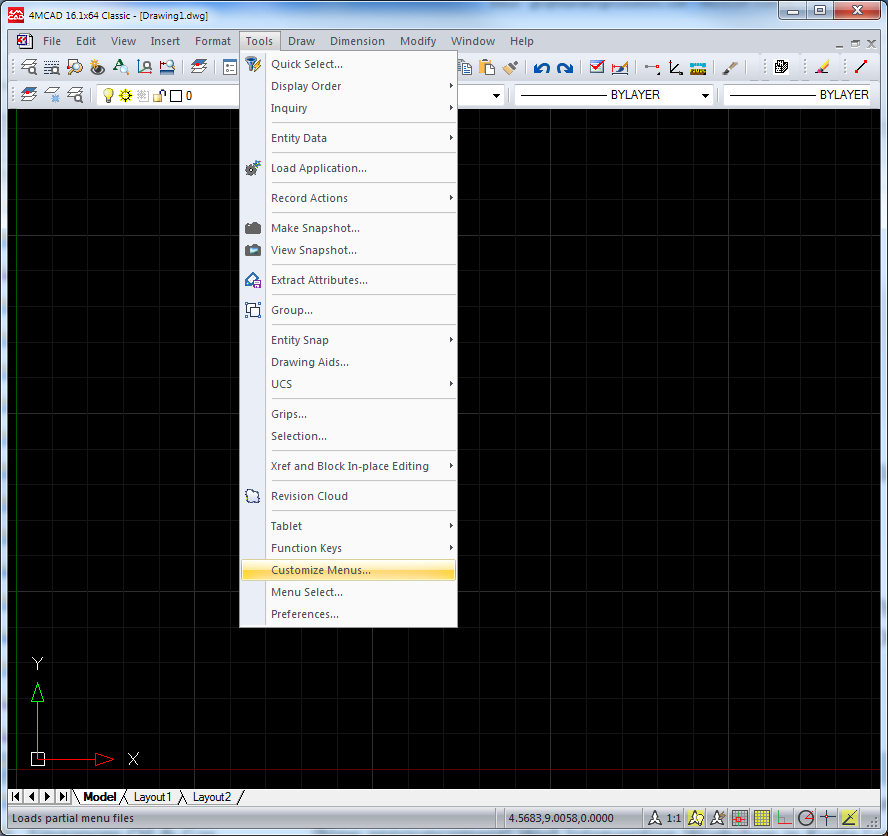Click the first layout tab scroll arrow

(16, 796)
